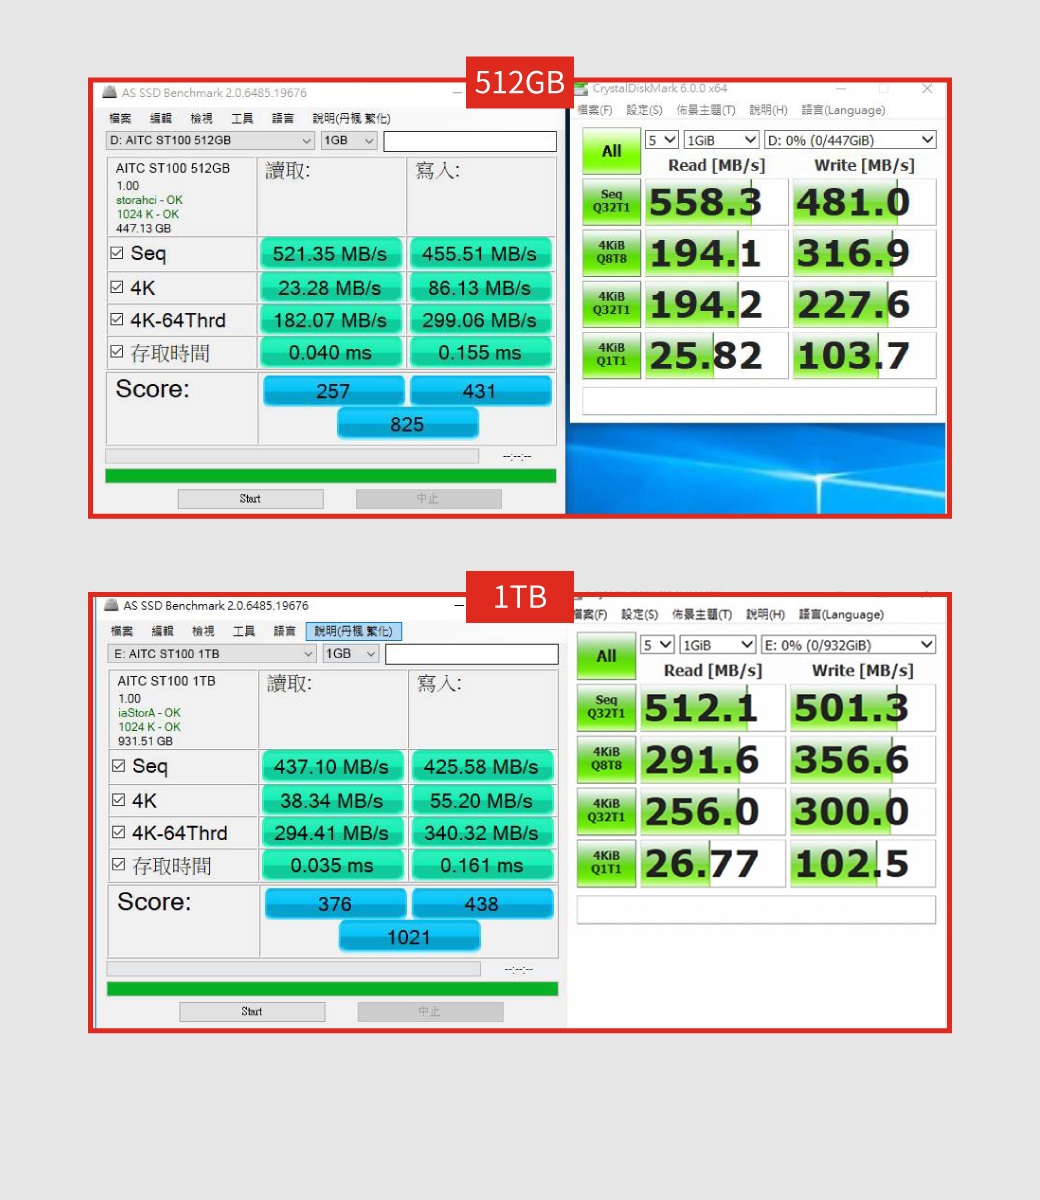Click 501.3 write value in 1TB CrystalDiskMark

(x=863, y=708)
